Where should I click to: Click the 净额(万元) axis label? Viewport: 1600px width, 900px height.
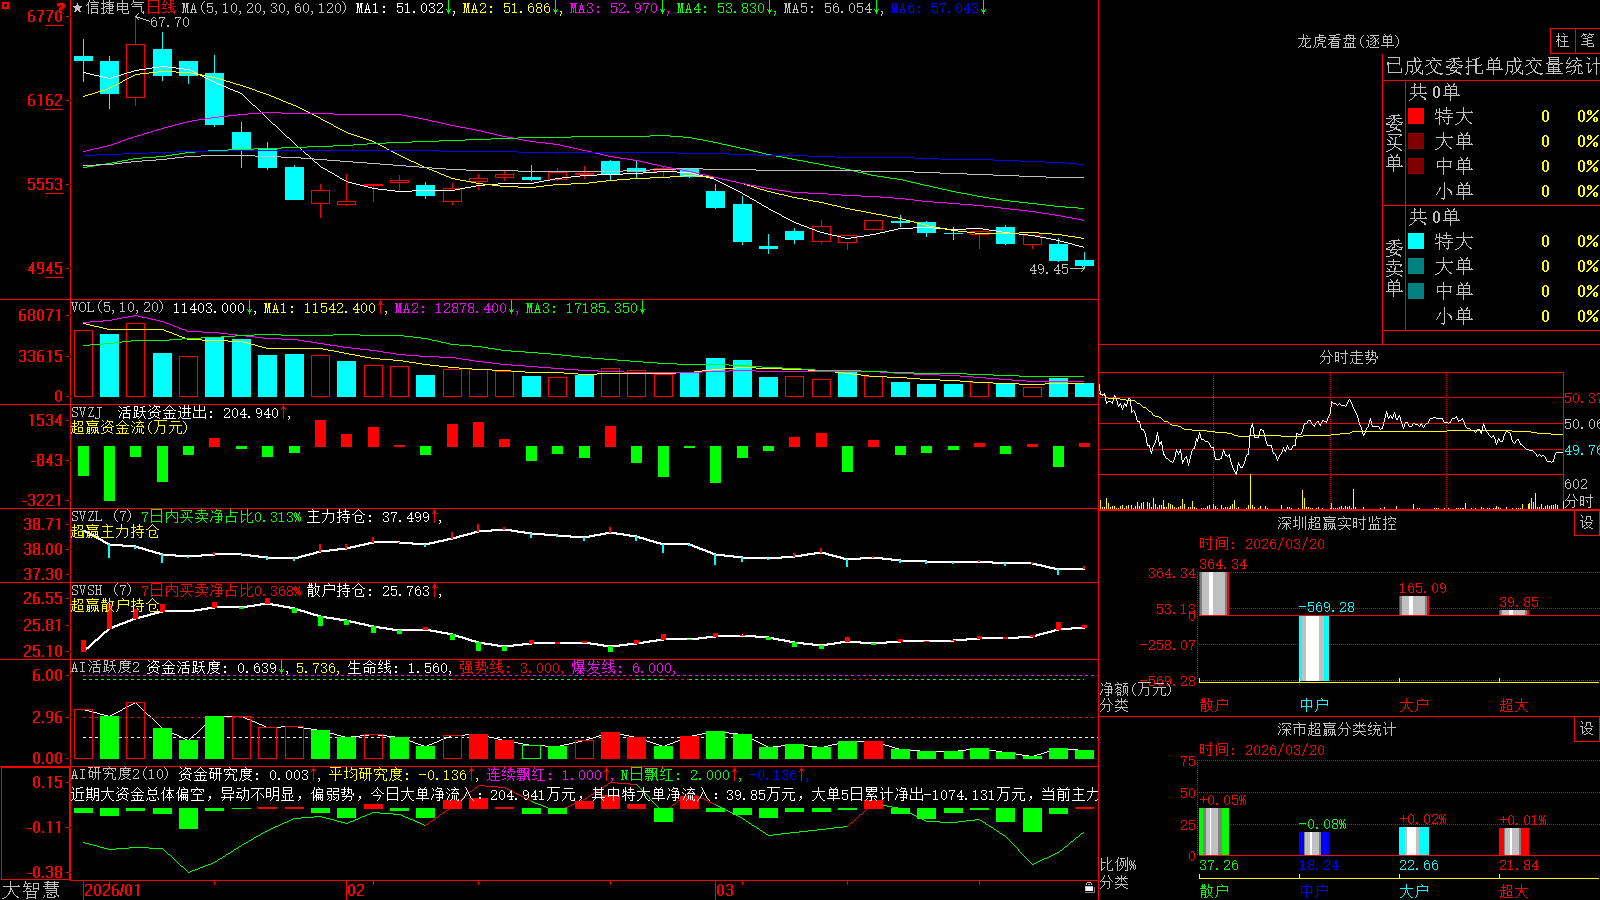[x=1135, y=689]
